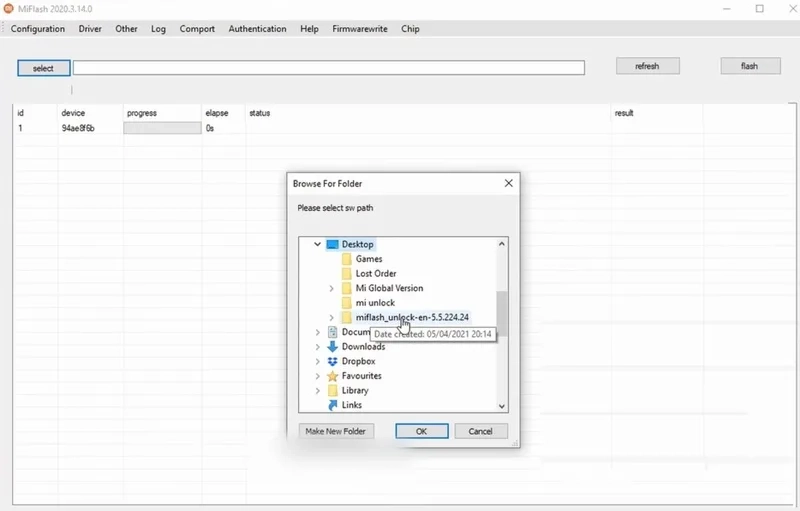Click the Games folder icon
Viewport: 800px width, 511px height.
point(347,259)
